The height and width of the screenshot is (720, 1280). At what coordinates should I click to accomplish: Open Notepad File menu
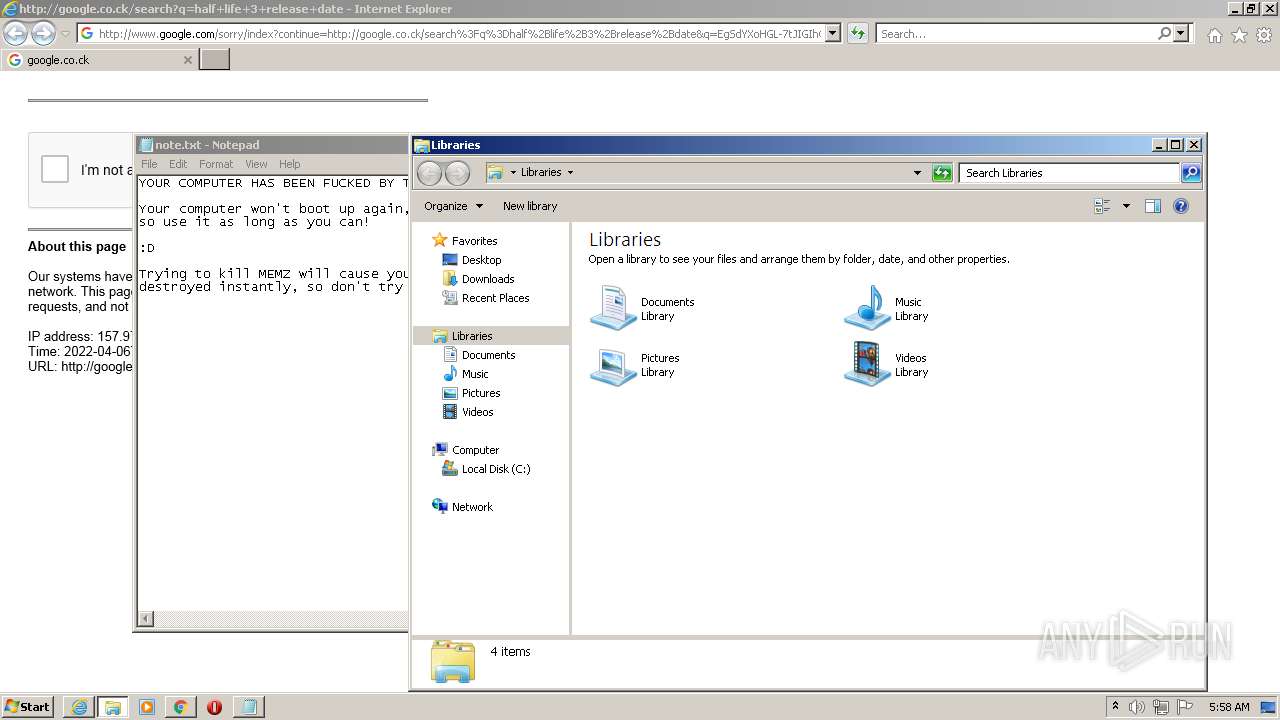[149, 164]
